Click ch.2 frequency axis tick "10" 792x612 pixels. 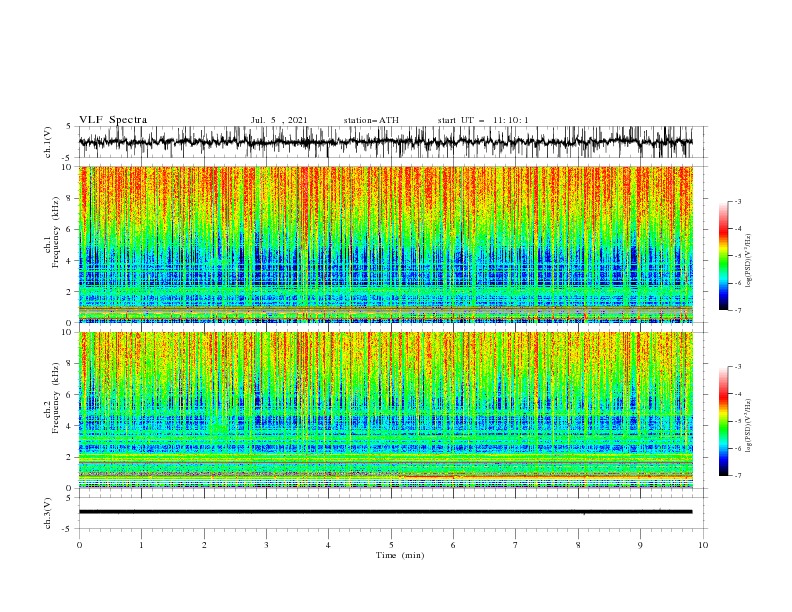67,332
